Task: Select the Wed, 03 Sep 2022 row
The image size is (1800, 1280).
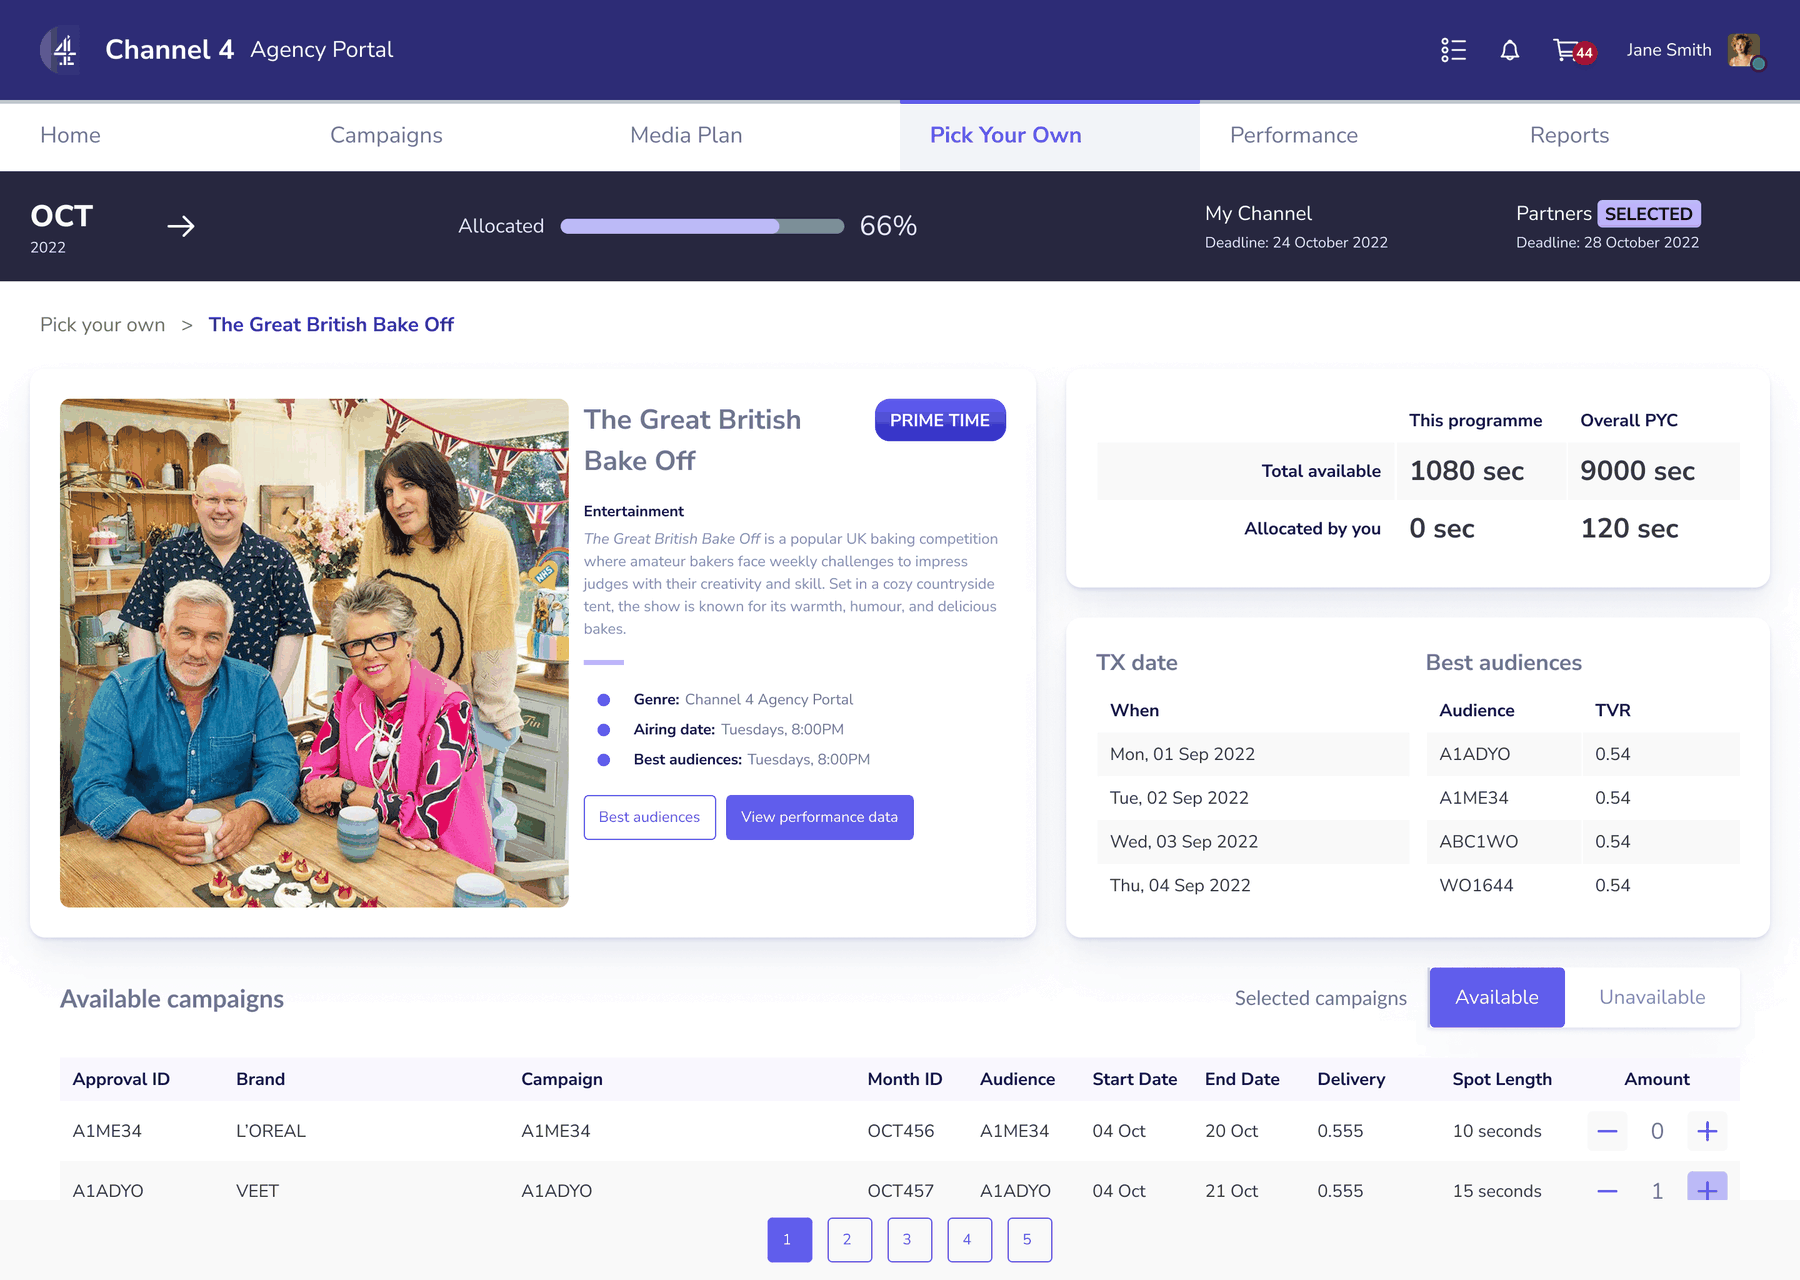Action: (x=1253, y=842)
